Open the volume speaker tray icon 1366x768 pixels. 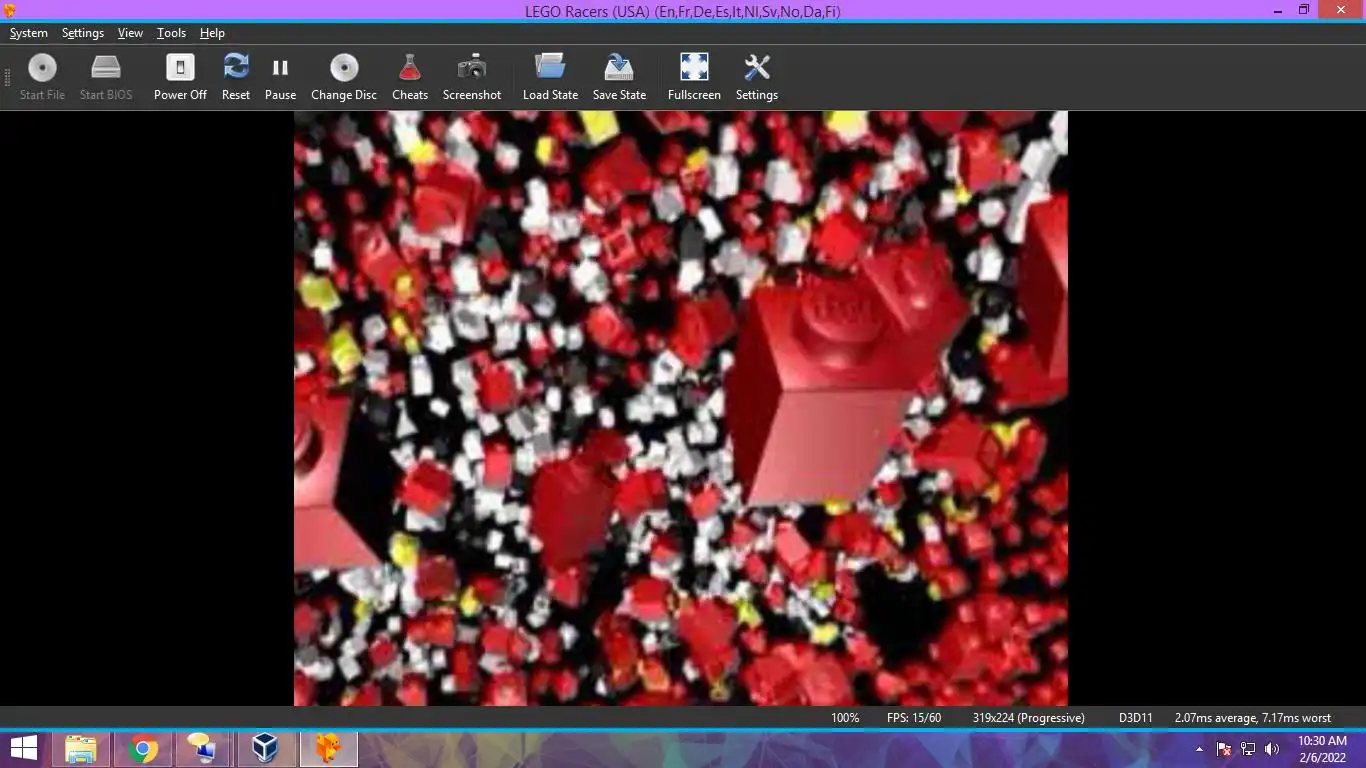1272,749
